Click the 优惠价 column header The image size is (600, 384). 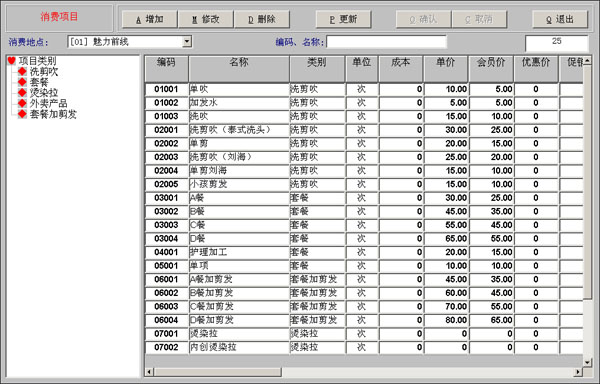pos(536,68)
